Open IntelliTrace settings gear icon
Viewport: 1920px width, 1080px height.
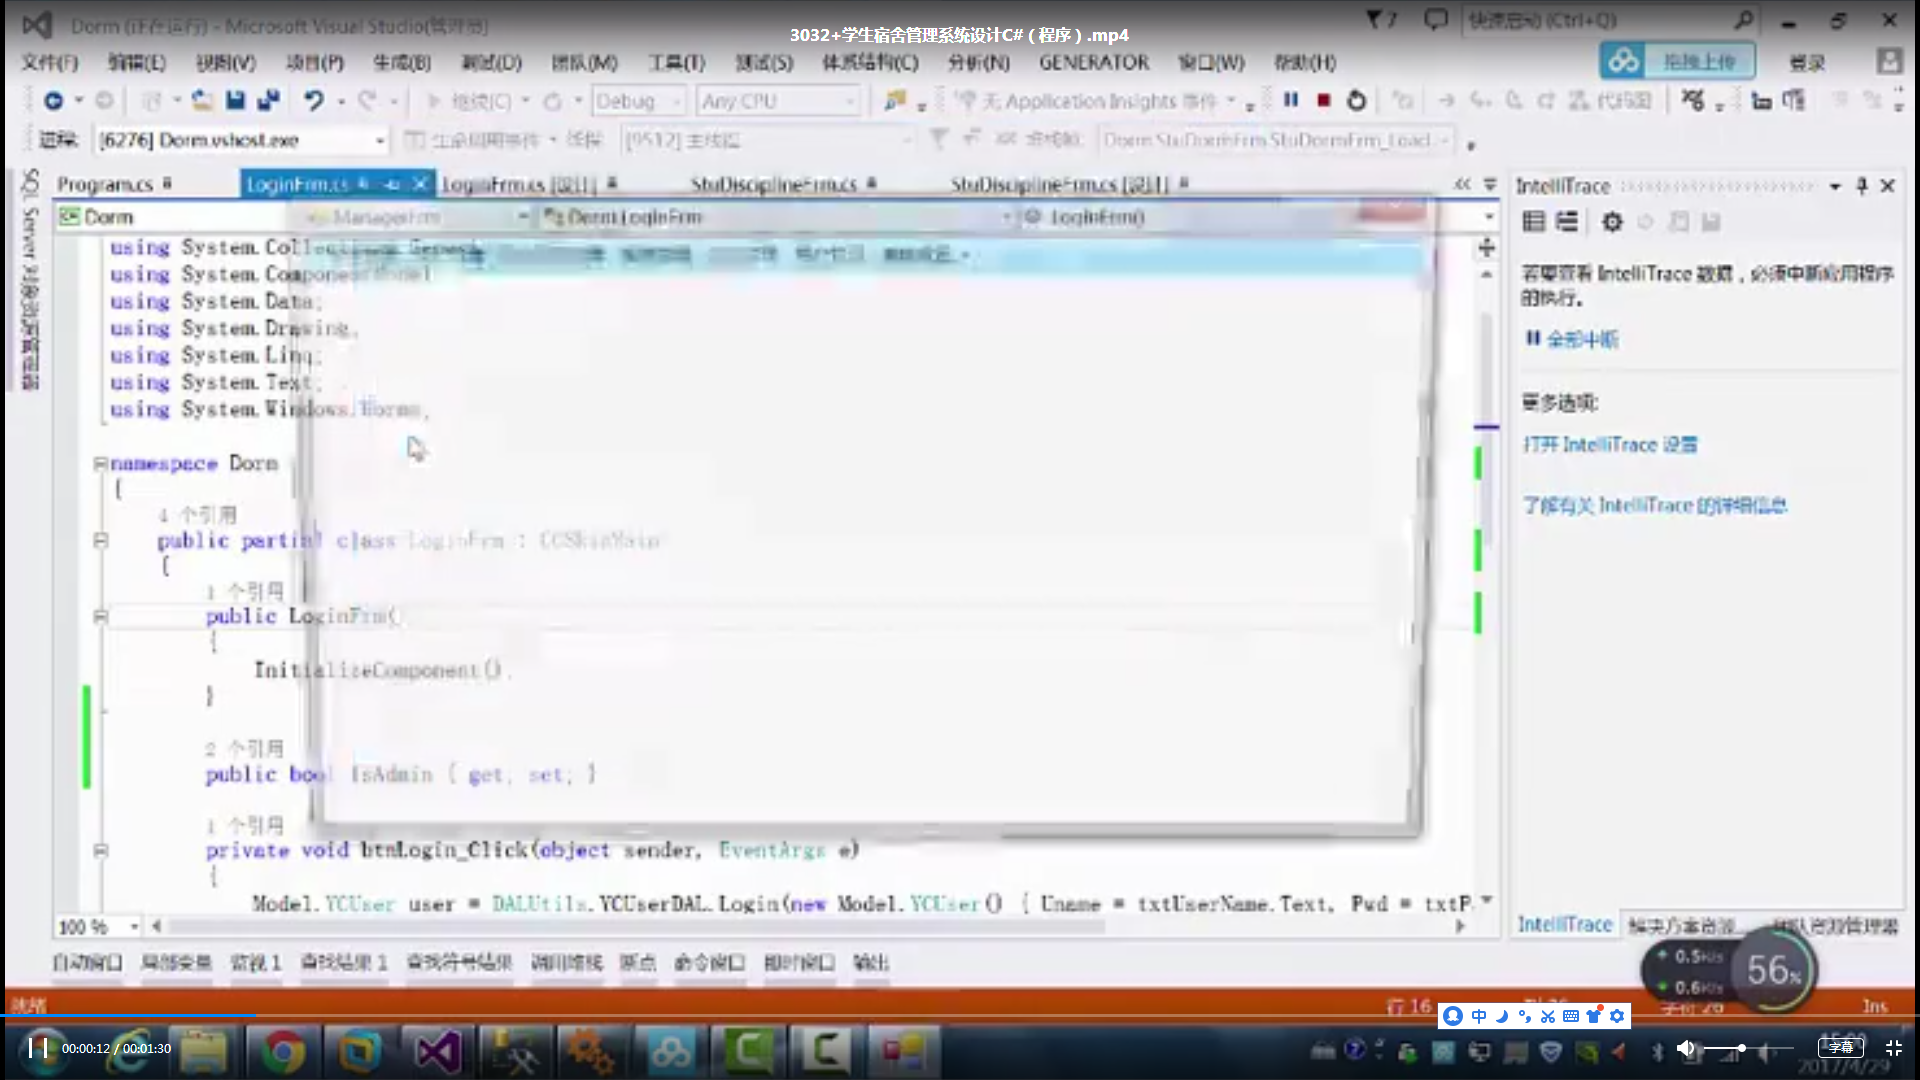[1612, 222]
